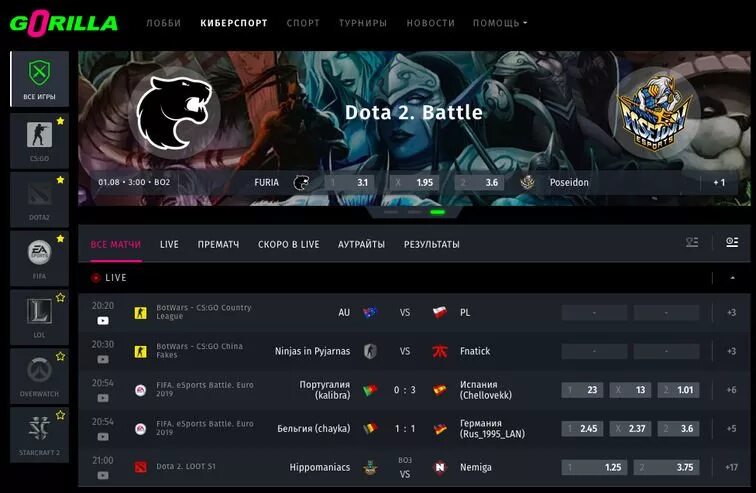Open the StarCraft 2 category icon
The image size is (756, 493).
[x=40, y=429]
